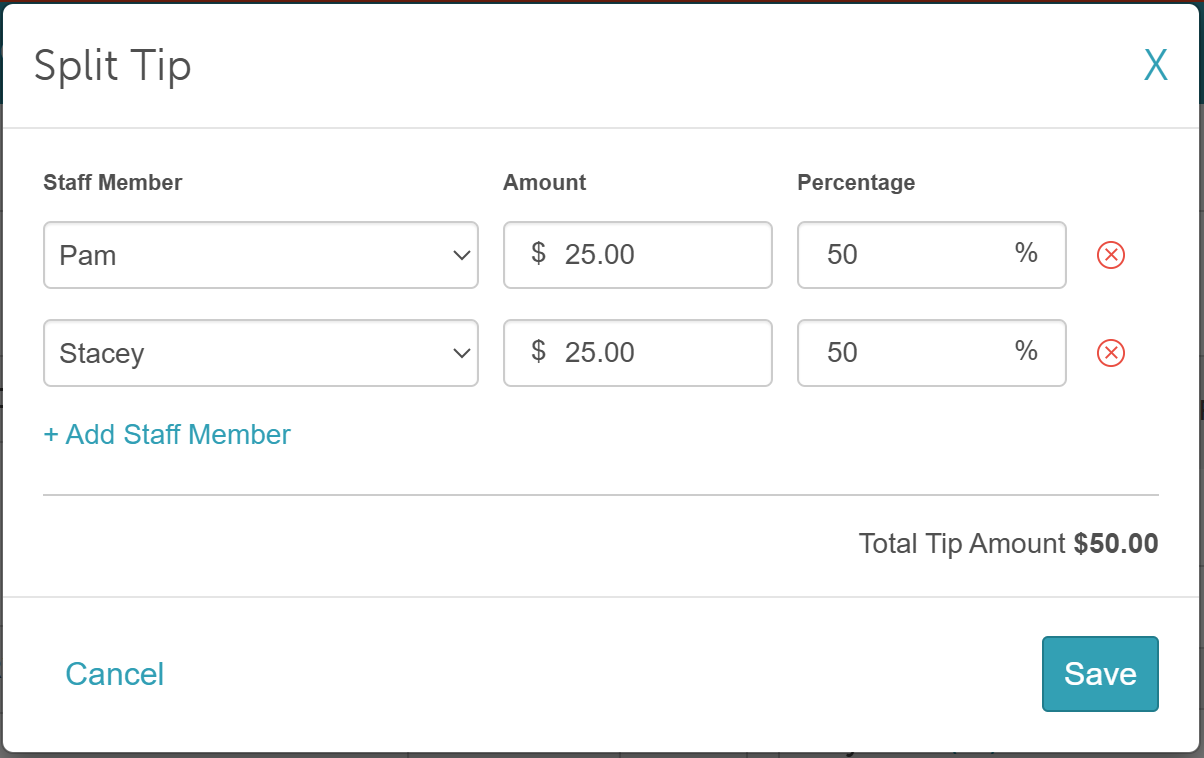Close the Split Tip dialog with X
Image resolution: width=1204 pixels, height=758 pixels.
click(1155, 66)
